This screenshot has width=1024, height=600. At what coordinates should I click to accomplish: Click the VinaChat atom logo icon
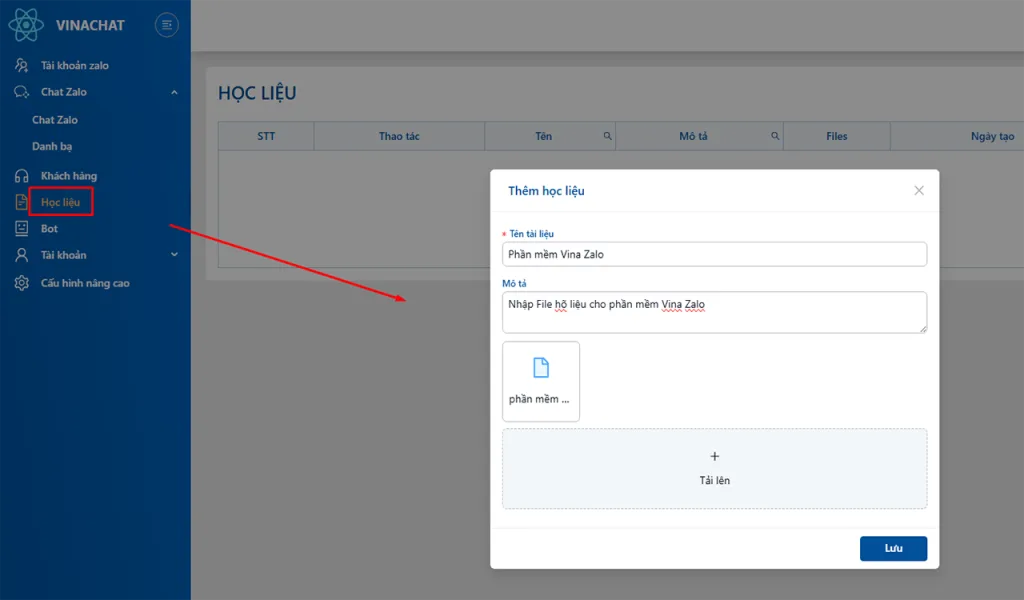[26, 24]
